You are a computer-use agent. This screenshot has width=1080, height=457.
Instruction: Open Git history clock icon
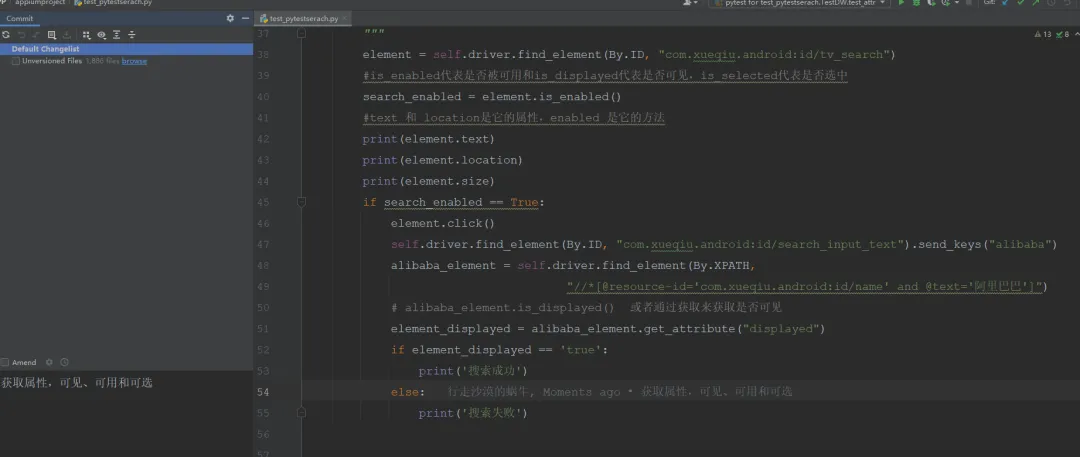point(1051,3)
